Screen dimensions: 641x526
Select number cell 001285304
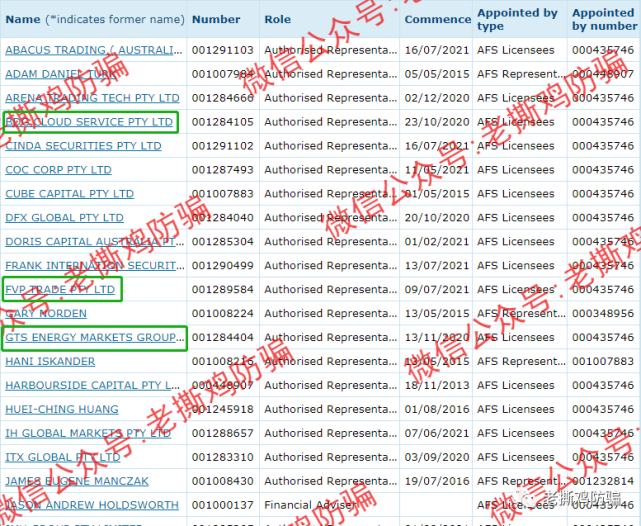pyautogui.click(x=223, y=242)
